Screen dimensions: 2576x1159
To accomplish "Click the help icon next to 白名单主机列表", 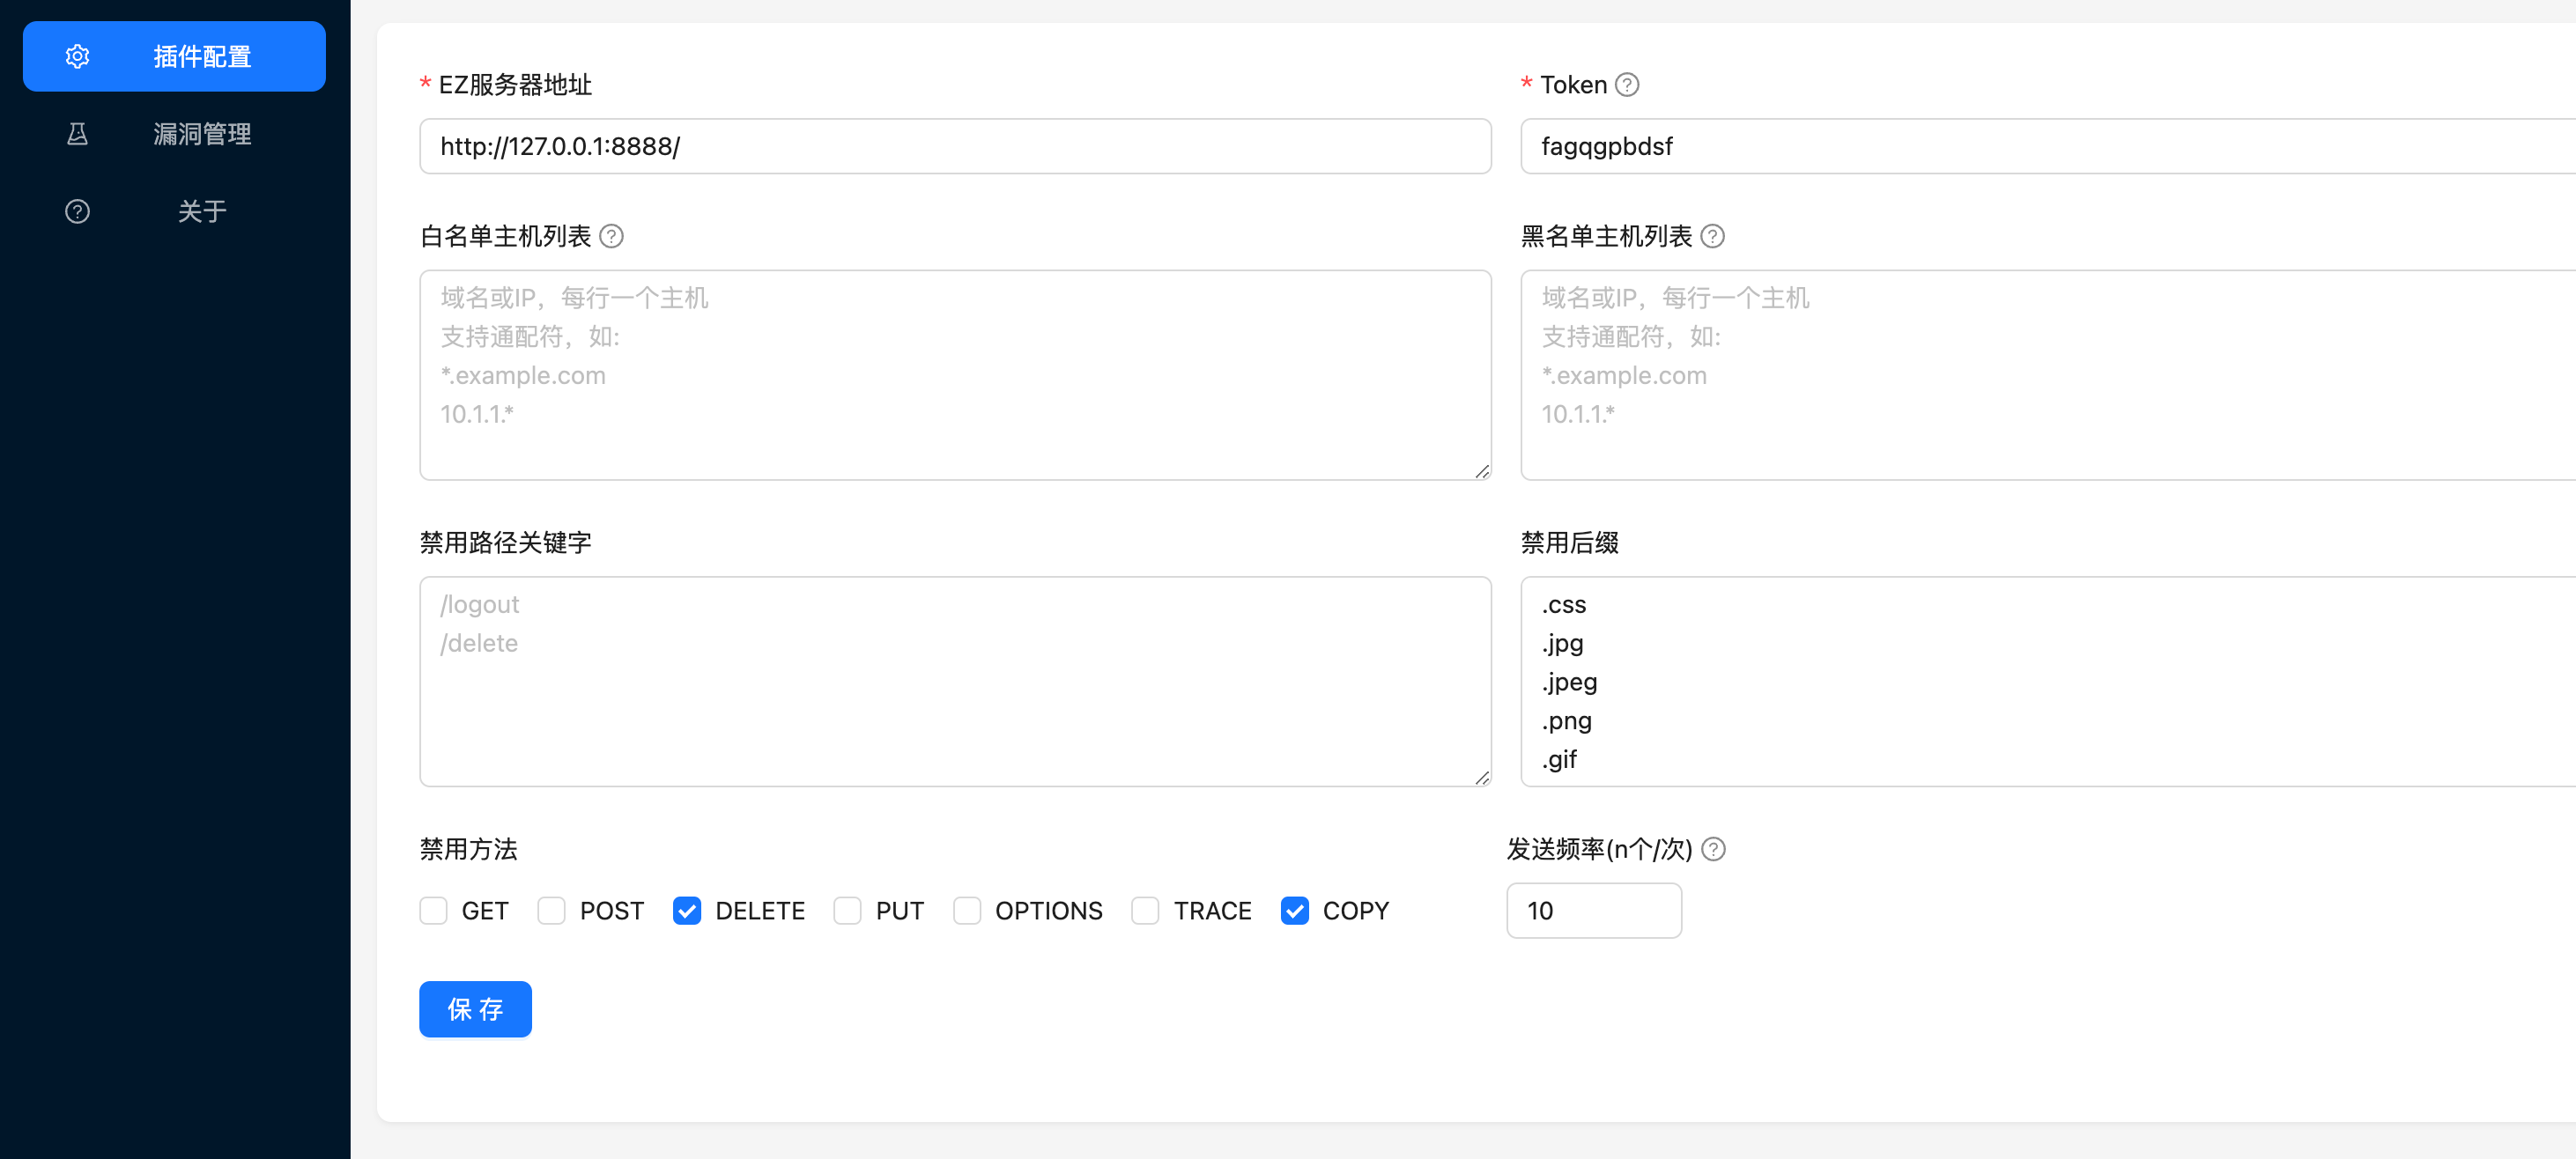I will pos(611,236).
